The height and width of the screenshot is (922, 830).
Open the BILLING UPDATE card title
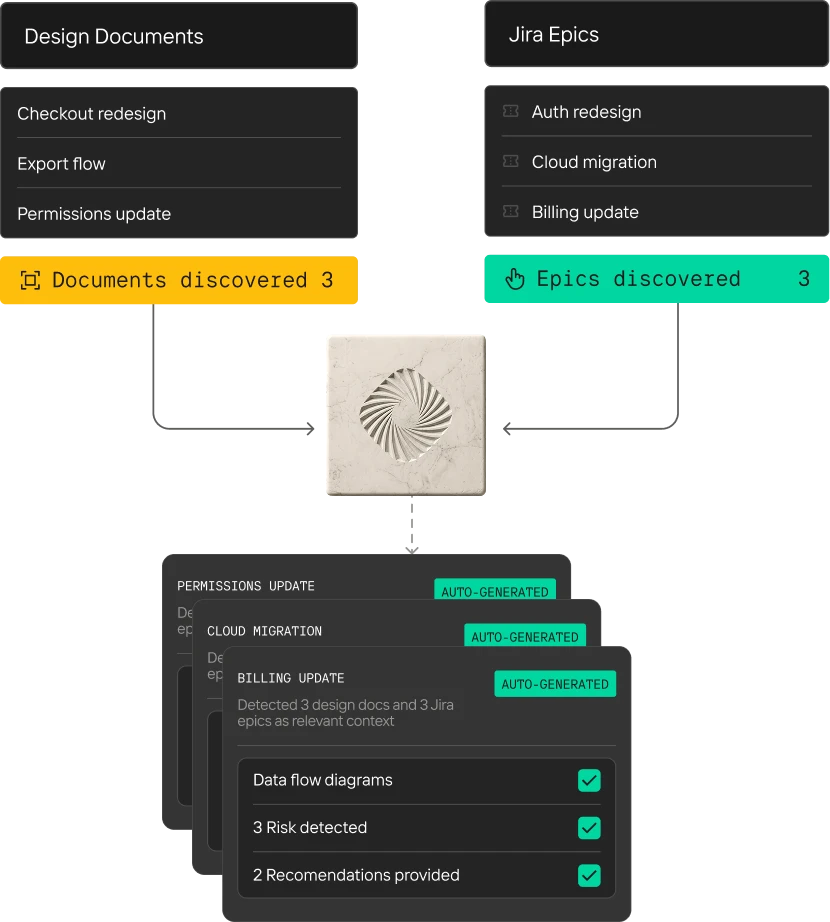click(291, 678)
